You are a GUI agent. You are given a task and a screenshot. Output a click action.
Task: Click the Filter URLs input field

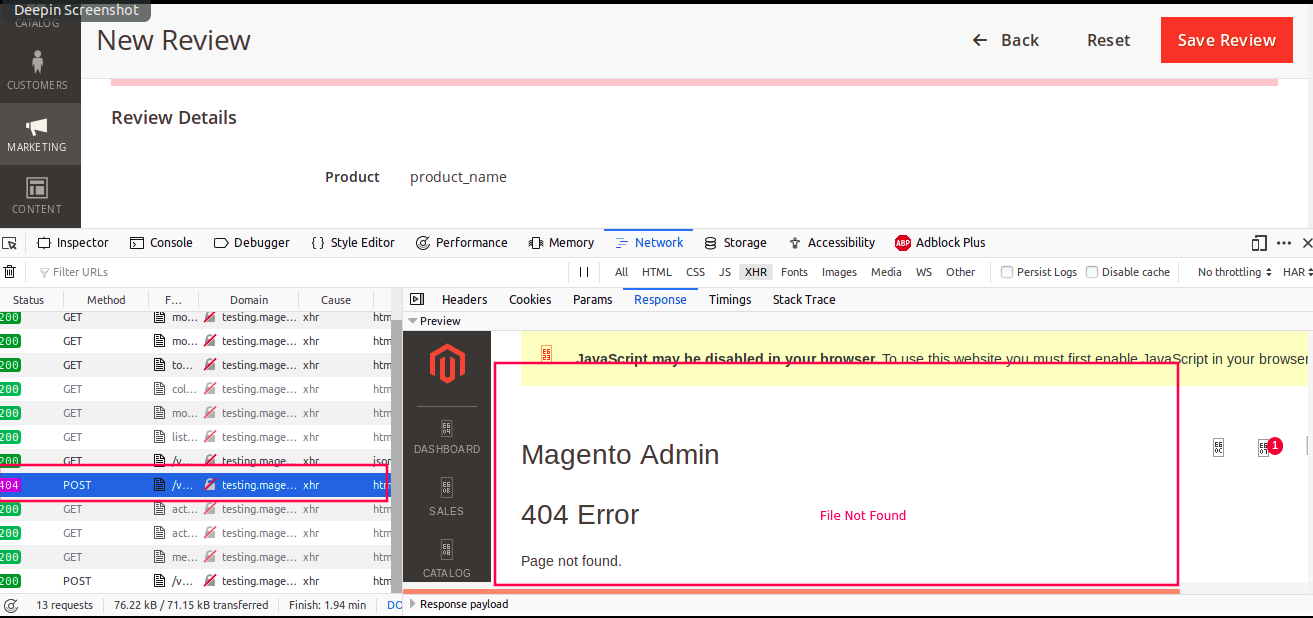(300, 272)
